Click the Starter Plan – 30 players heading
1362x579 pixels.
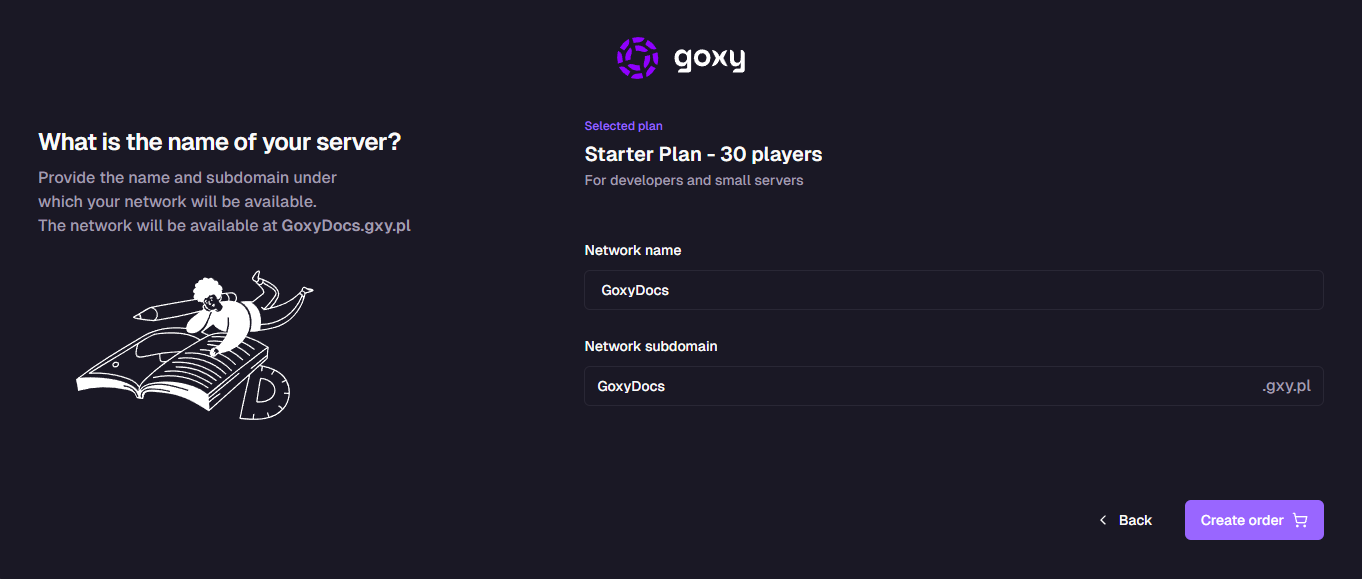703,154
